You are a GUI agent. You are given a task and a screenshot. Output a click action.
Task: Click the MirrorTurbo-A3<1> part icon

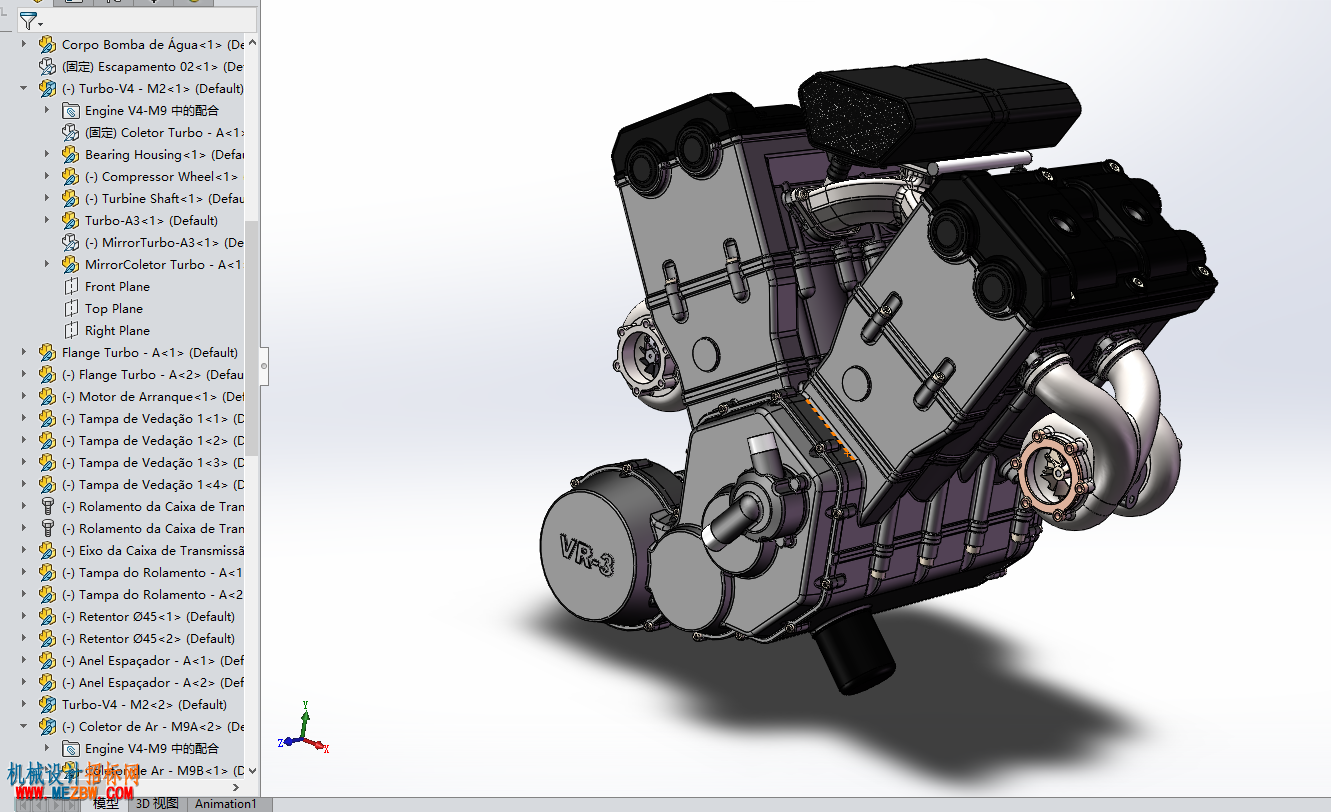[70, 242]
